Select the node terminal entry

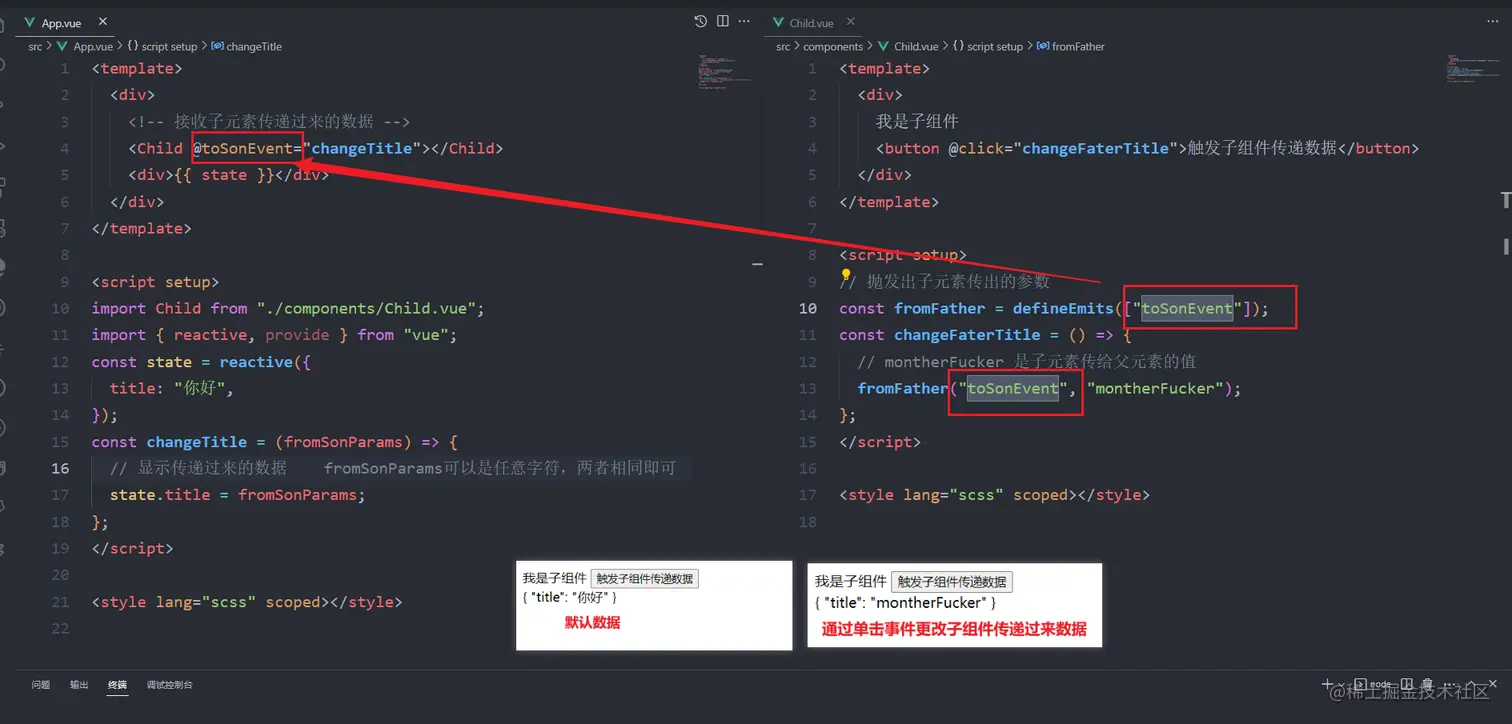[x=1373, y=683]
